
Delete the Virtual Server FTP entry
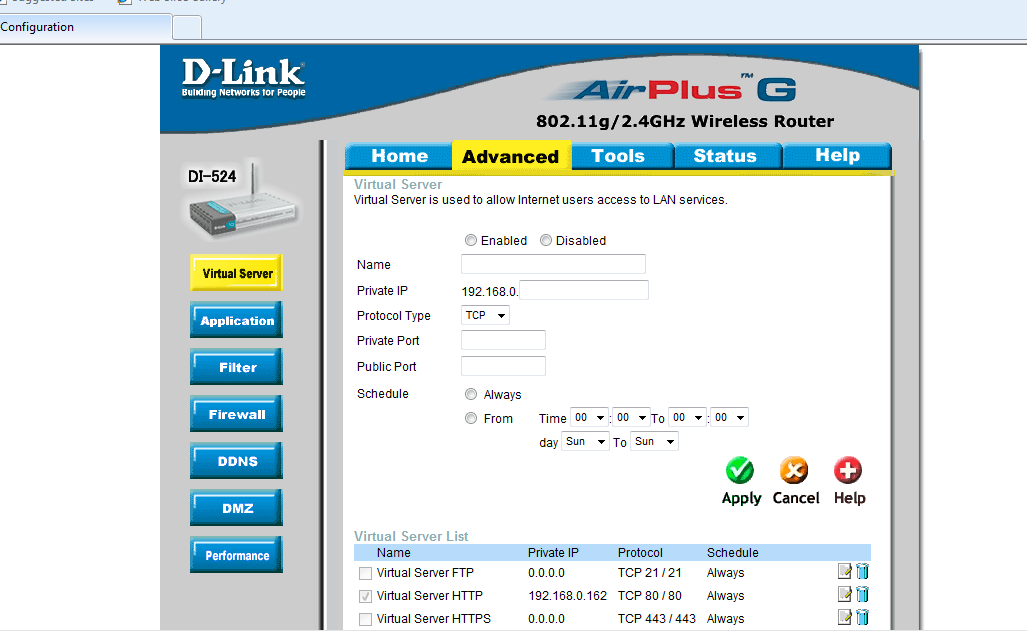pos(863,571)
